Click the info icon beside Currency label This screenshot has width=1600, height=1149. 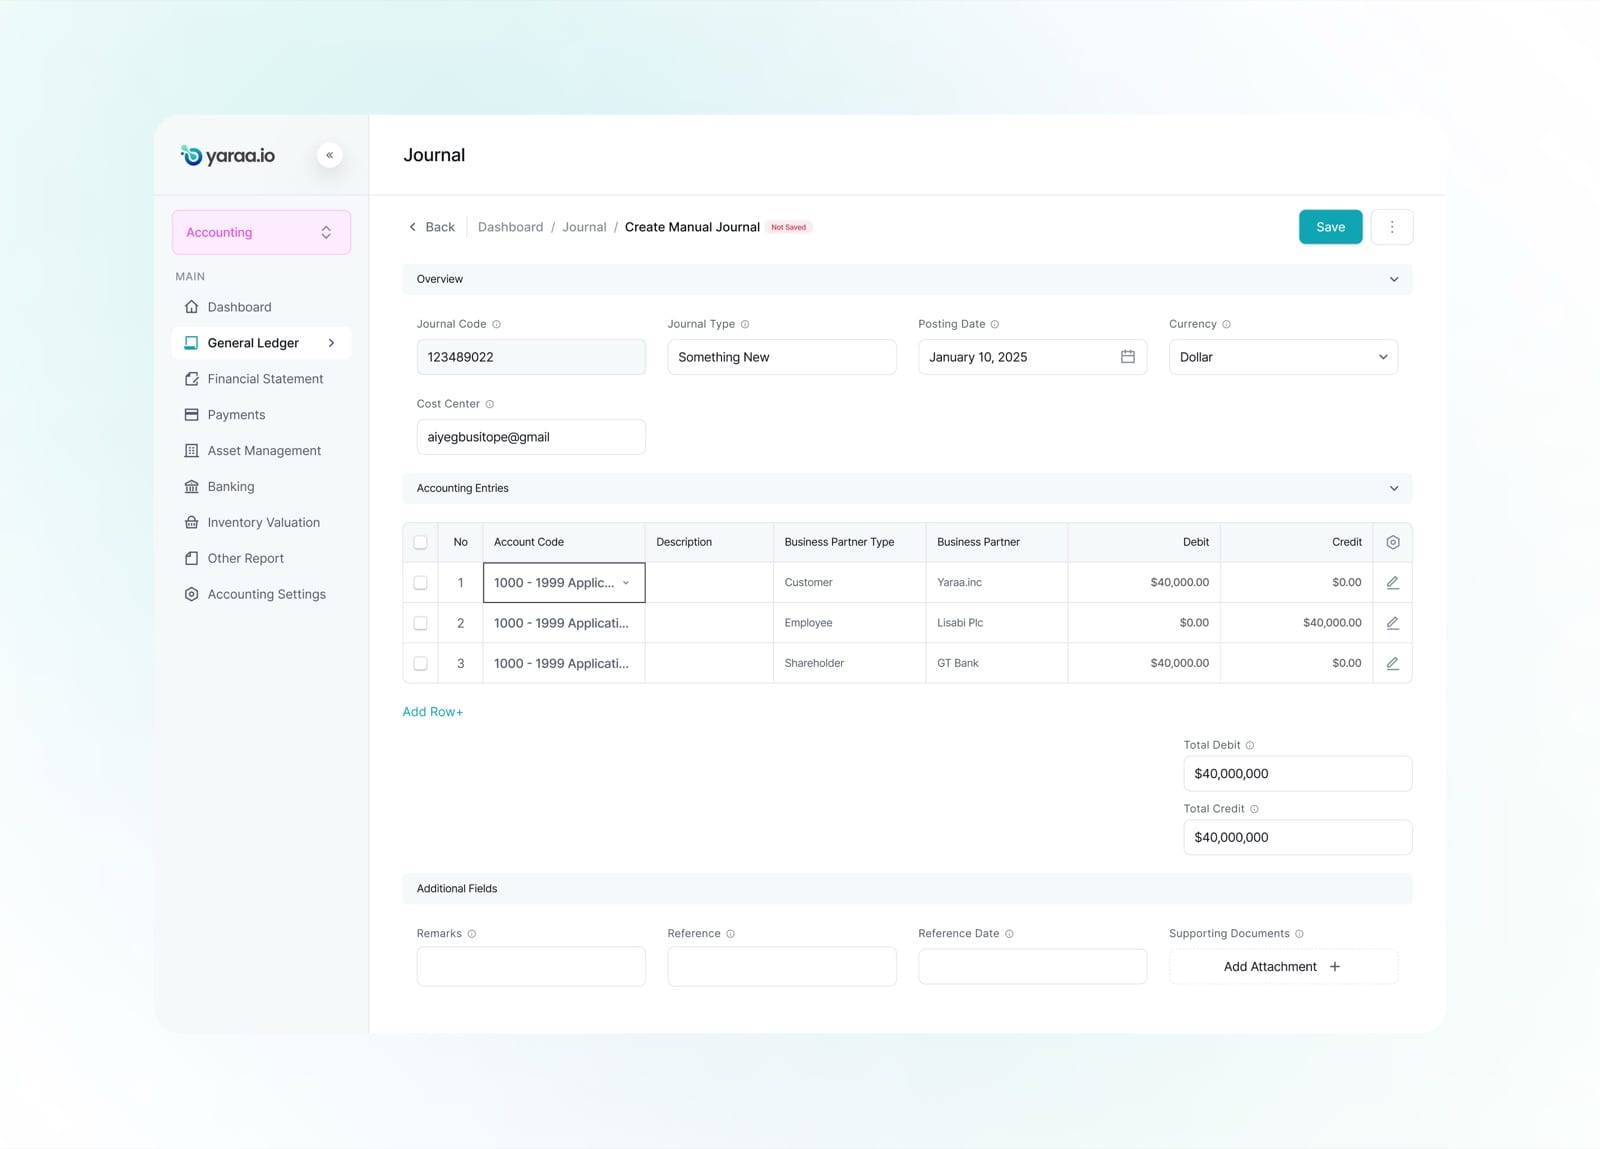(x=1226, y=324)
